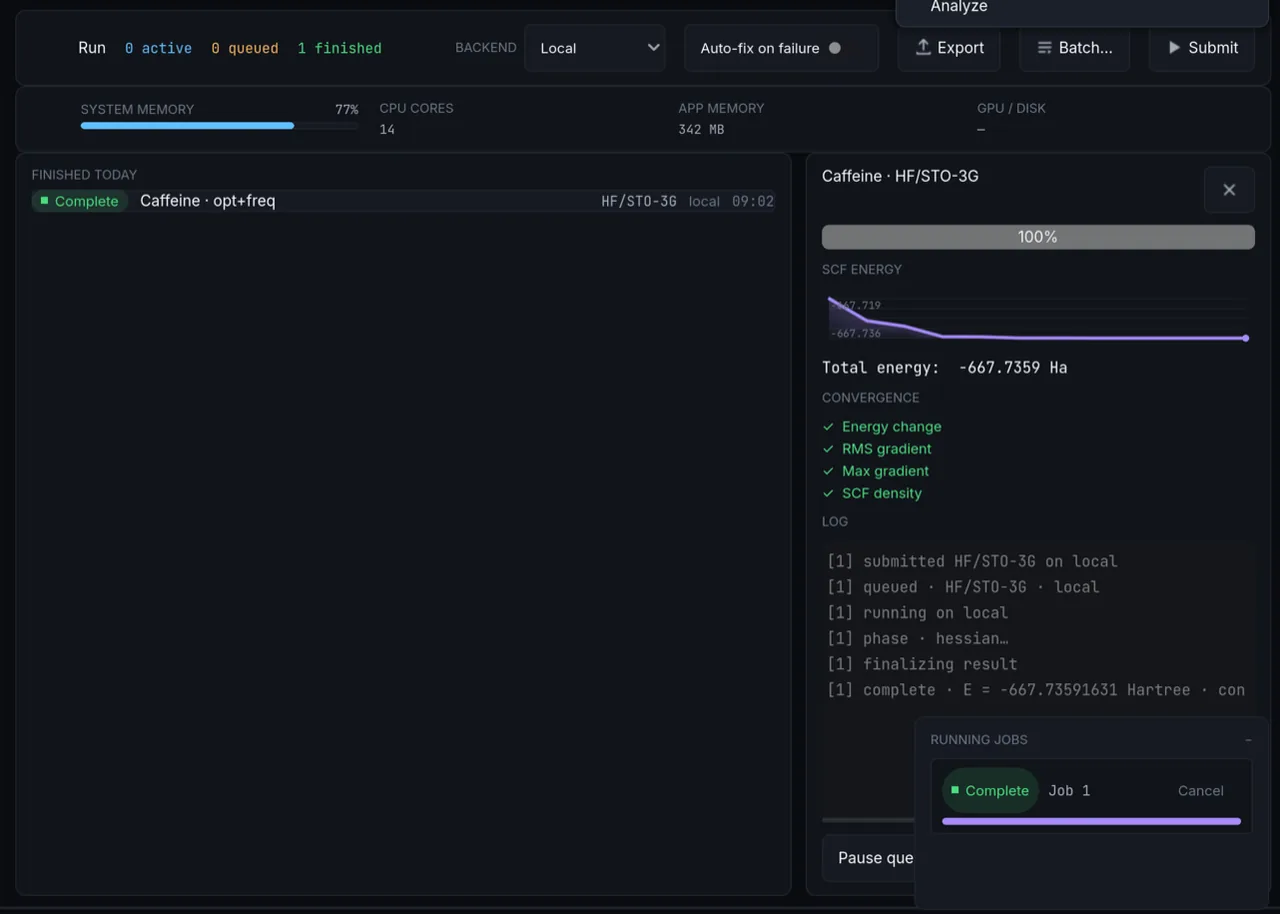Click the Batch list icon
1280x914 pixels.
point(1045,48)
